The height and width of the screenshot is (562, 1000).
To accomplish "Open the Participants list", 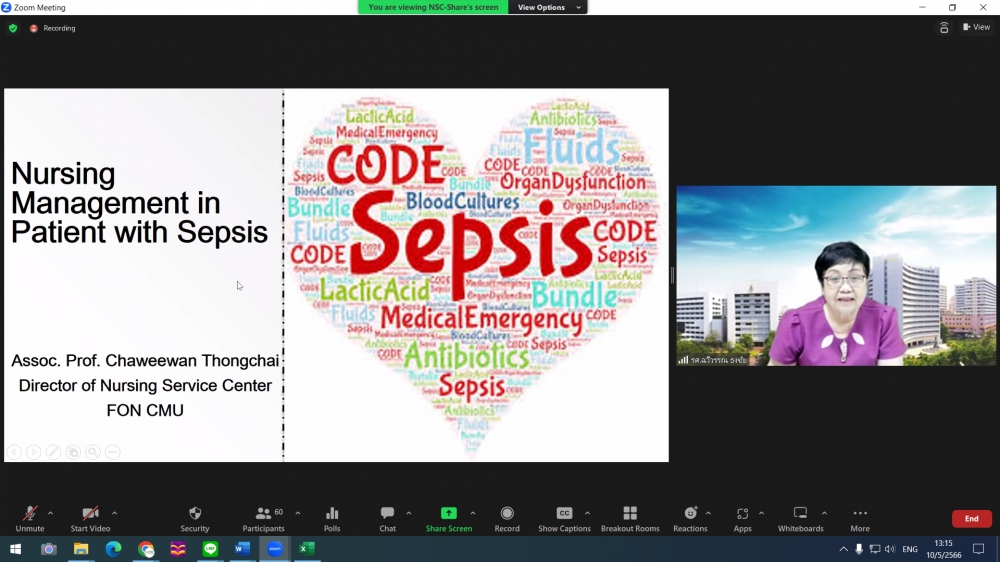I will click(x=264, y=514).
